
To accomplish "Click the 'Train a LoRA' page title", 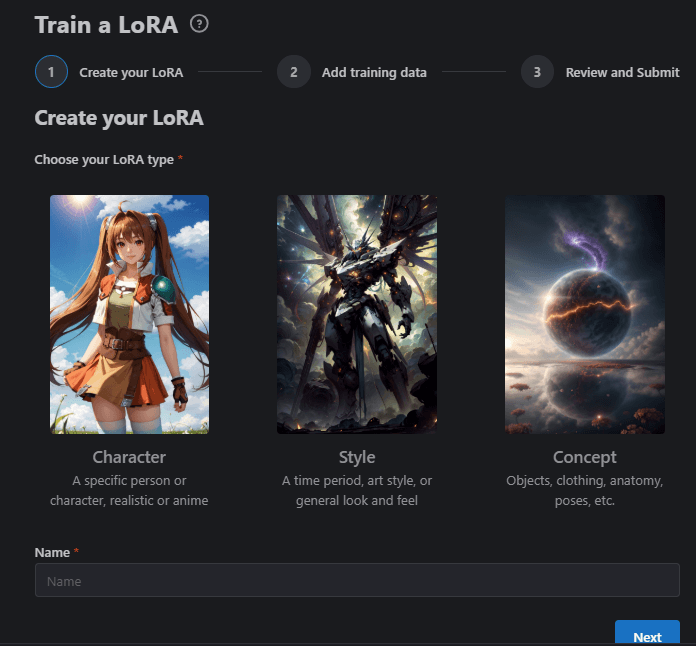I will (107, 24).
